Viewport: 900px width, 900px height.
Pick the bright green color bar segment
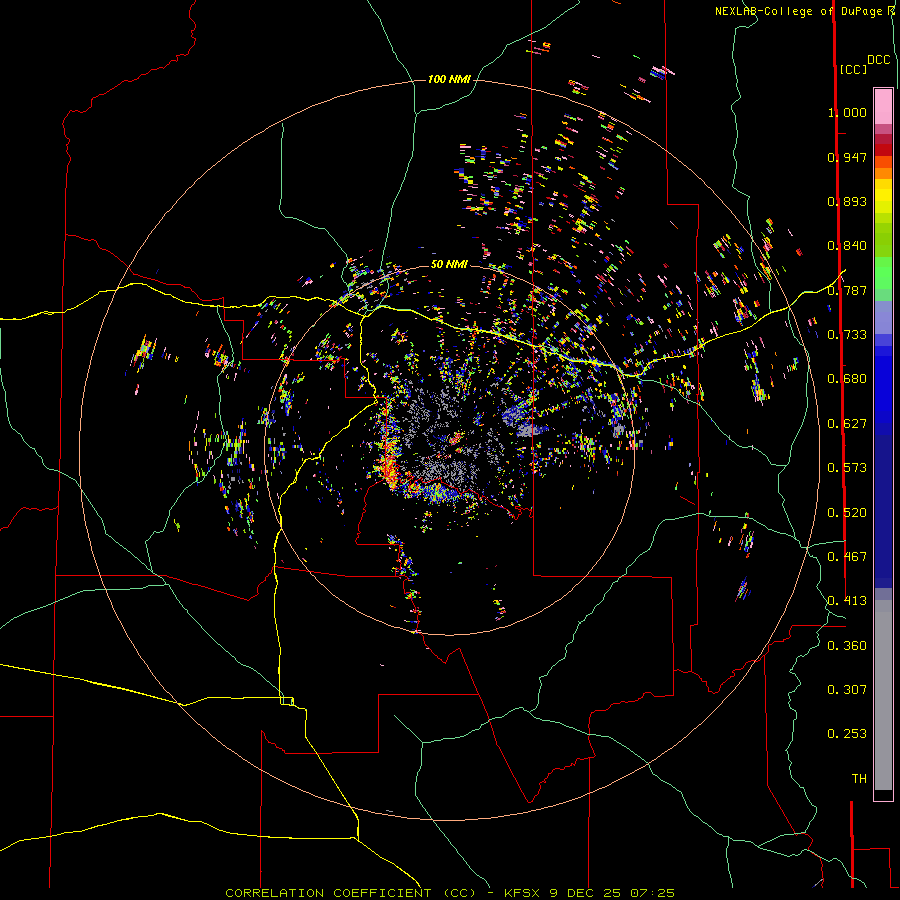point(883,273)
